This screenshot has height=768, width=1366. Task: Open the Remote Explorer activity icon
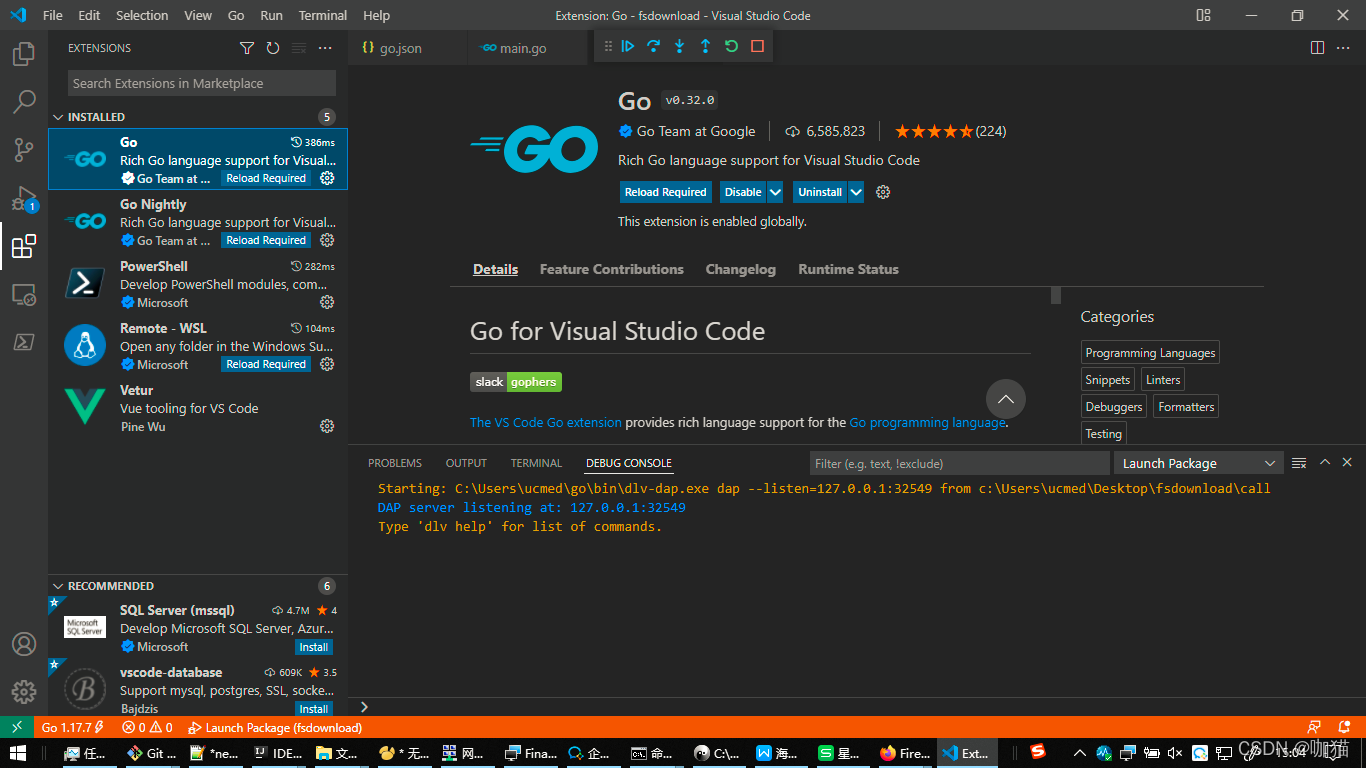[x=24, y=294]
